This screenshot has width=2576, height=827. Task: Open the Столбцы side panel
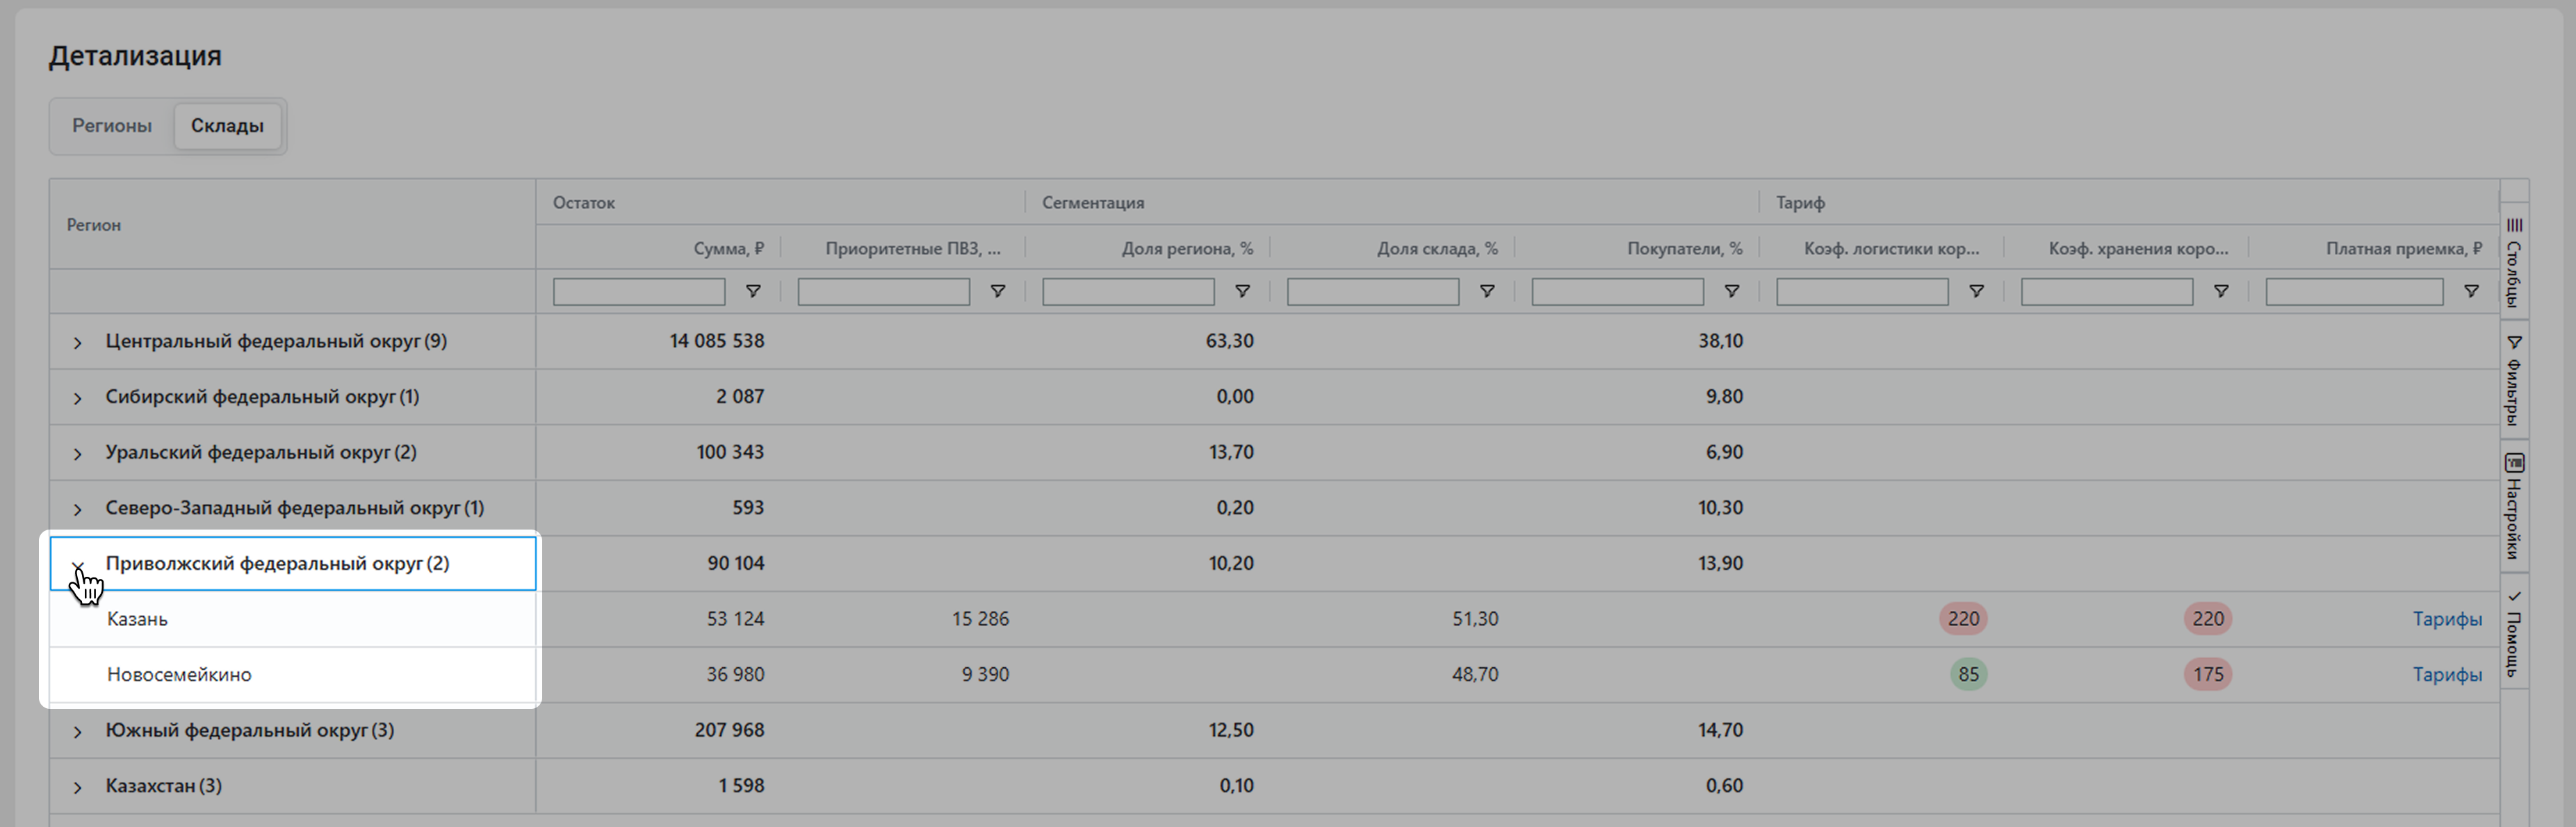coord(2514,263)
